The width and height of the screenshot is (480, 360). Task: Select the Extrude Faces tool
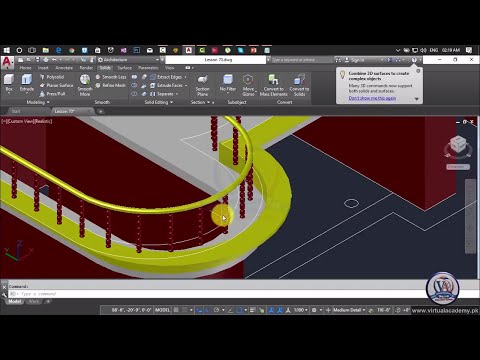click(x=166, y=85)
